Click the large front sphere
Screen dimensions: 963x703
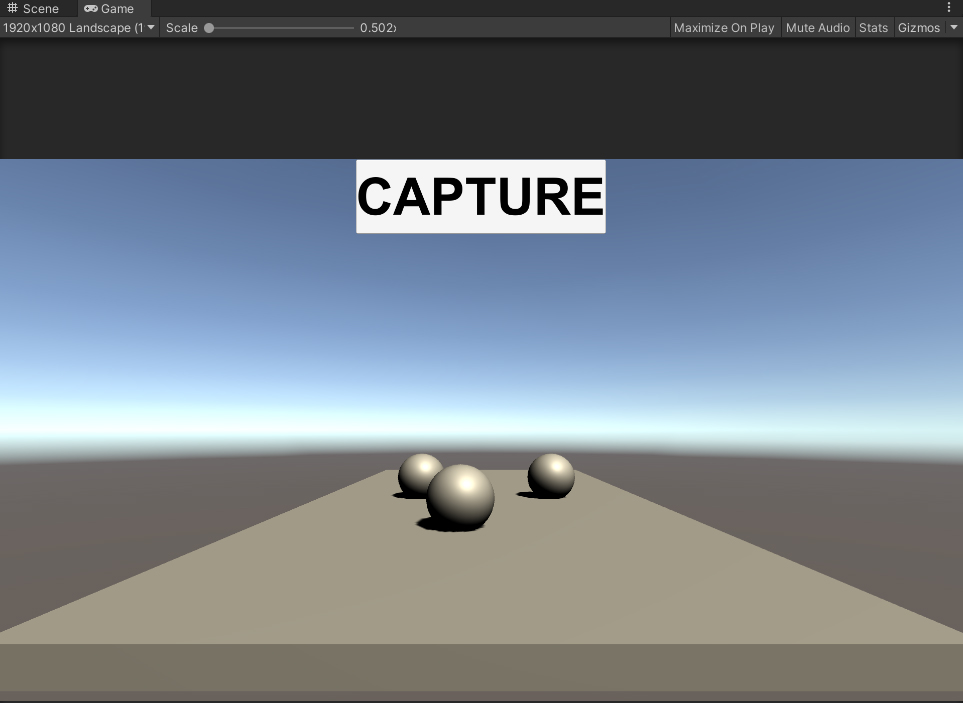pyautogui.click(x=460, y=497)
